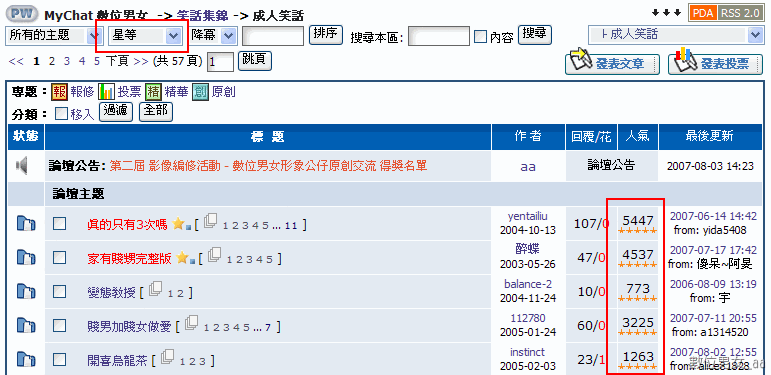Click the 跳頁 jump page button
771x375 pixels.
[255, 60]
